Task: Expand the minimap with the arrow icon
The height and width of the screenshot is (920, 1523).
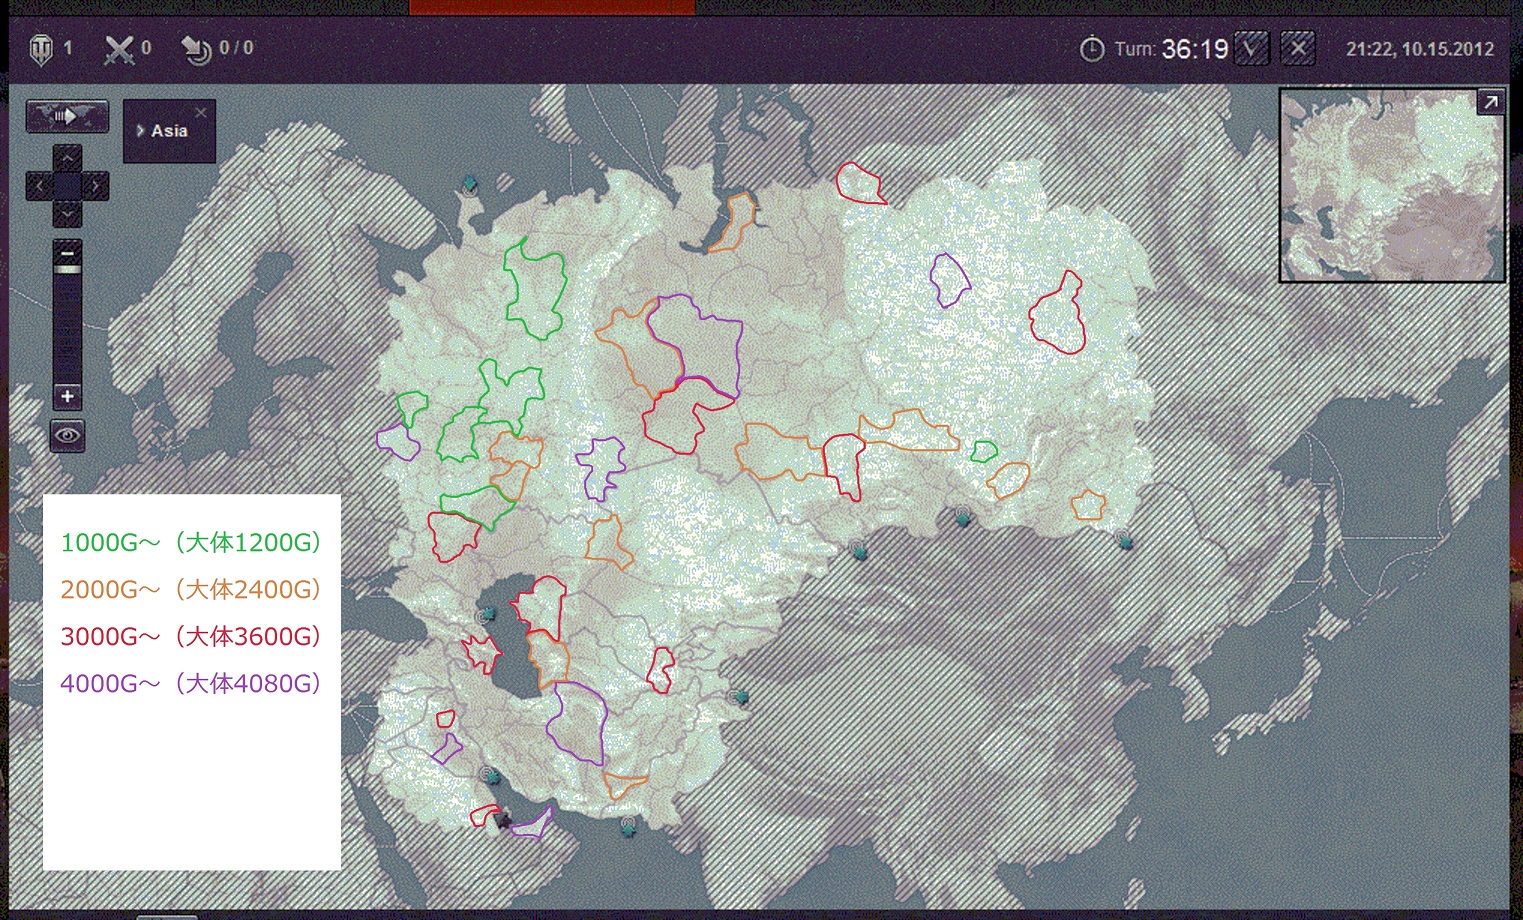Action: pyautogui.click(x=1490, y=102)
